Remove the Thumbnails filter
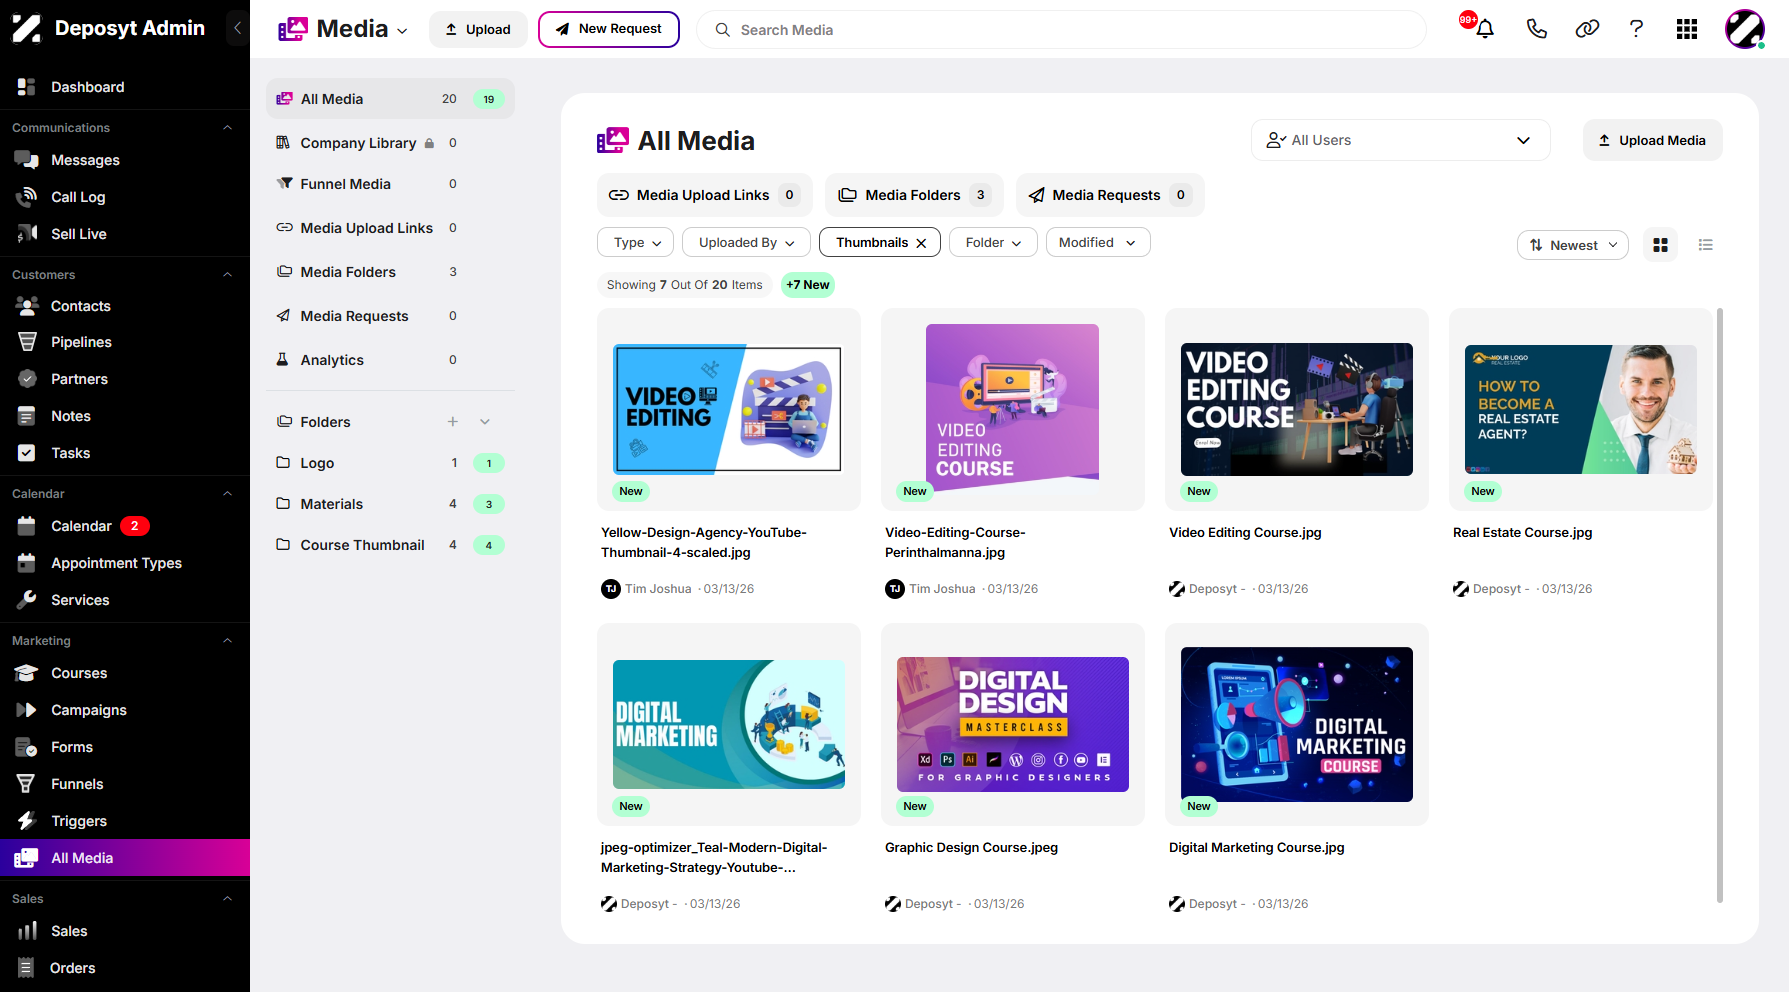Screen dimensions: 1789x992 [x=921, y=243]
